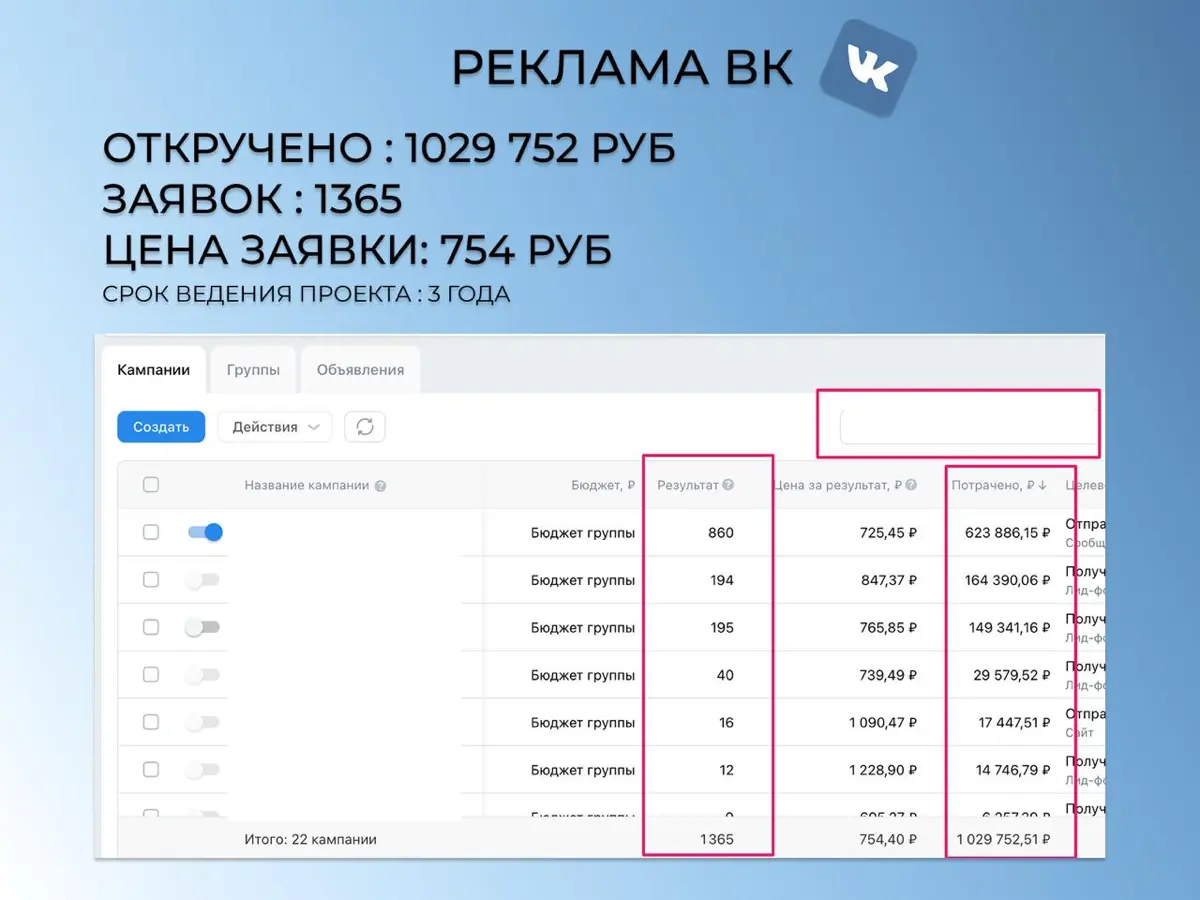Image resolution: width=1200 pixels, height=900 pixels.
Task: Click the 765,85 ₽ price cell
Action: (888, 628)
